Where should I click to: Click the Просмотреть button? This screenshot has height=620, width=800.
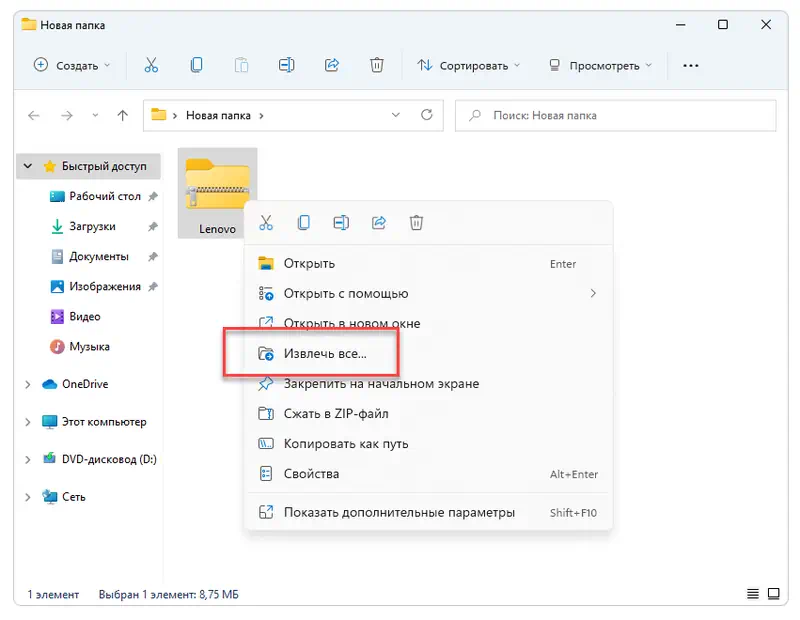point(600,65)
